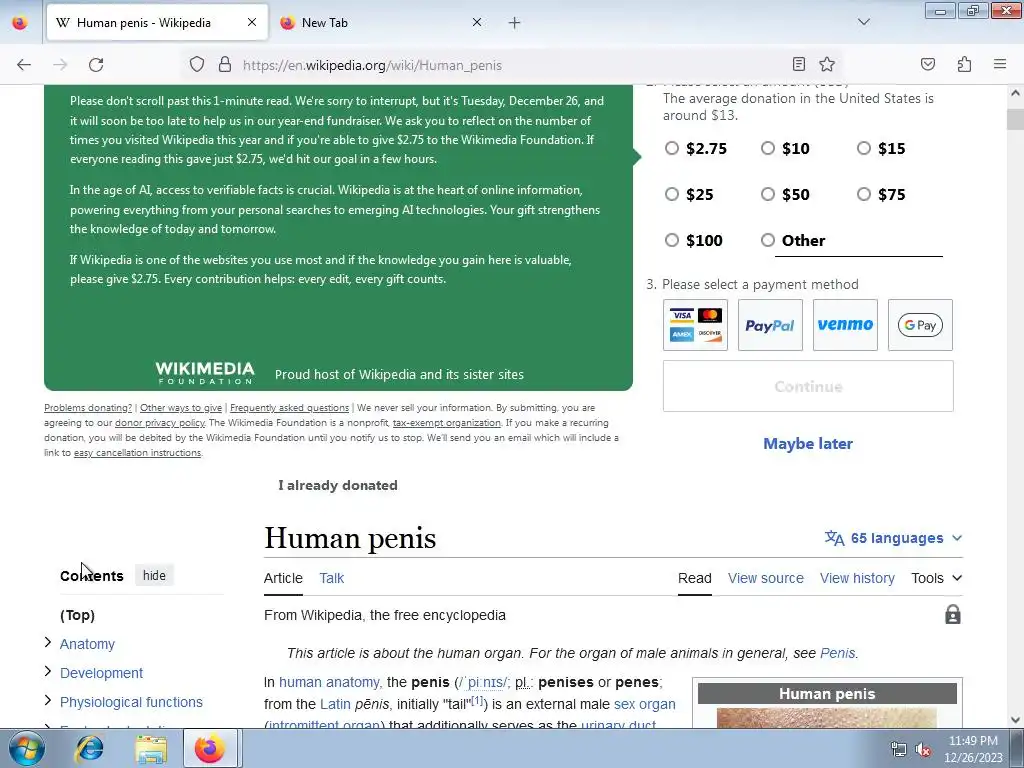The image size is (1024, 768).
Task: Switch to the Talk tab
Action: 332,578
